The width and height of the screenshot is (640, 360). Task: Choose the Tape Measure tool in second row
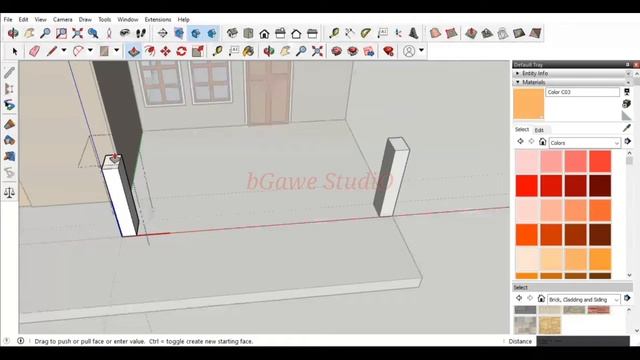(217, 51)
